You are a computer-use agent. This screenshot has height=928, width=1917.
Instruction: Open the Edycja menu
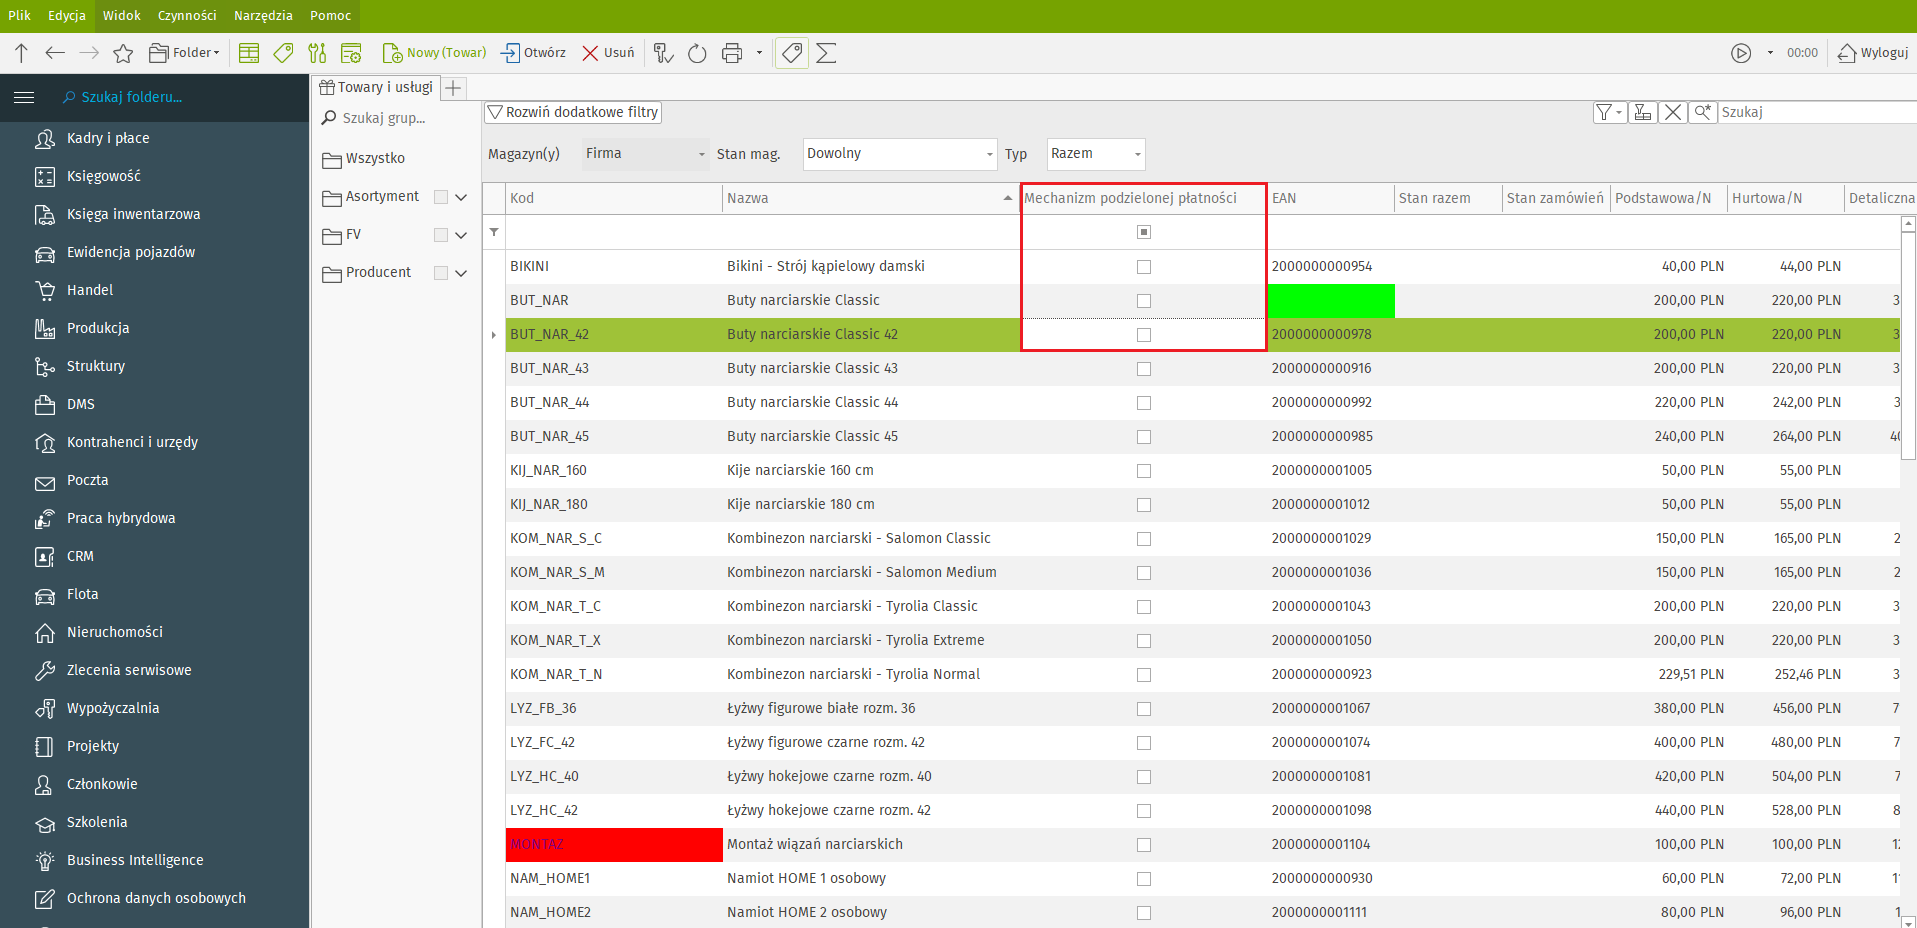[67, 15]
